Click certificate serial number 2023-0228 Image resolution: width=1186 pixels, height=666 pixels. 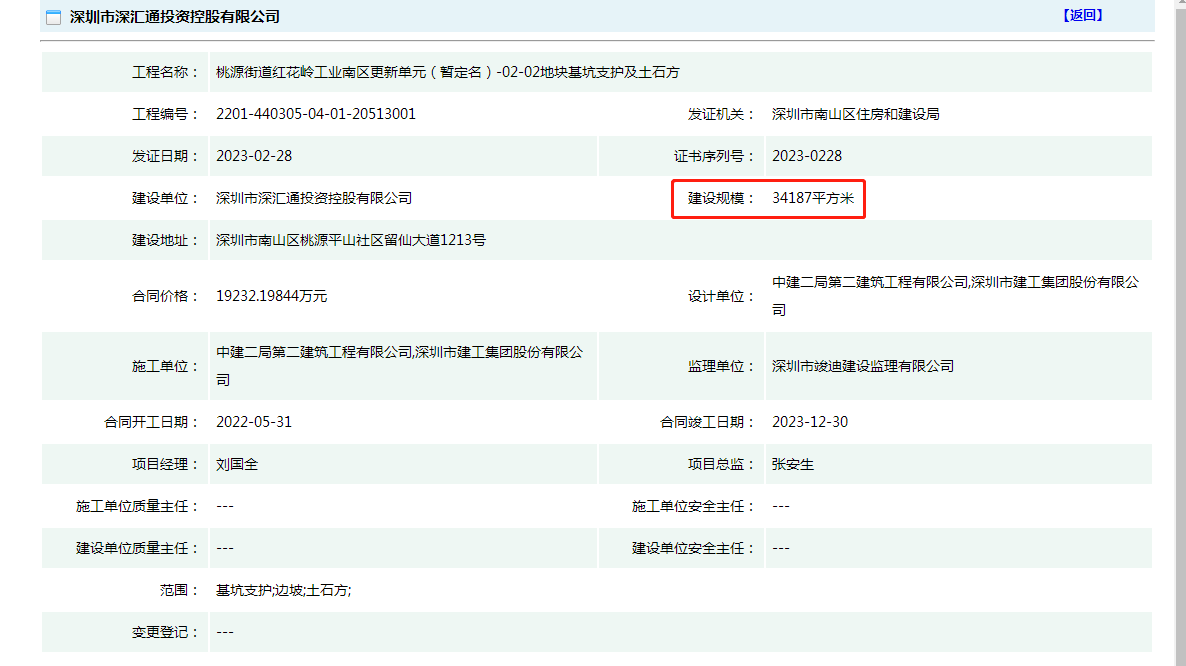(807, 156)
